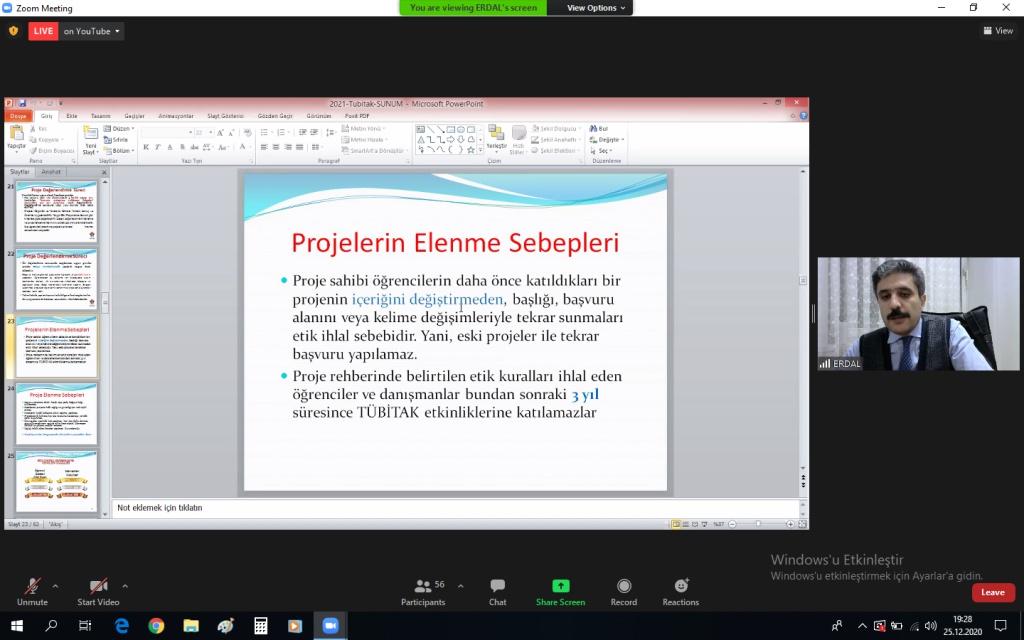Click the Record button icon
This screenshot has height=640, width=1024.
pyautogui.click(x=624, y=586)
